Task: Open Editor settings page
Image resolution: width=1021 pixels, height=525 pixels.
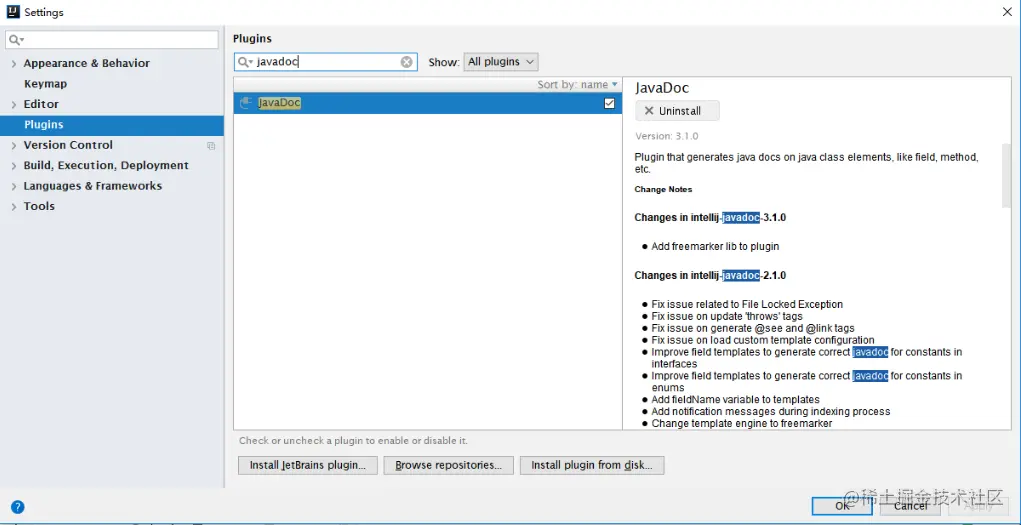Action: [41, 104]
